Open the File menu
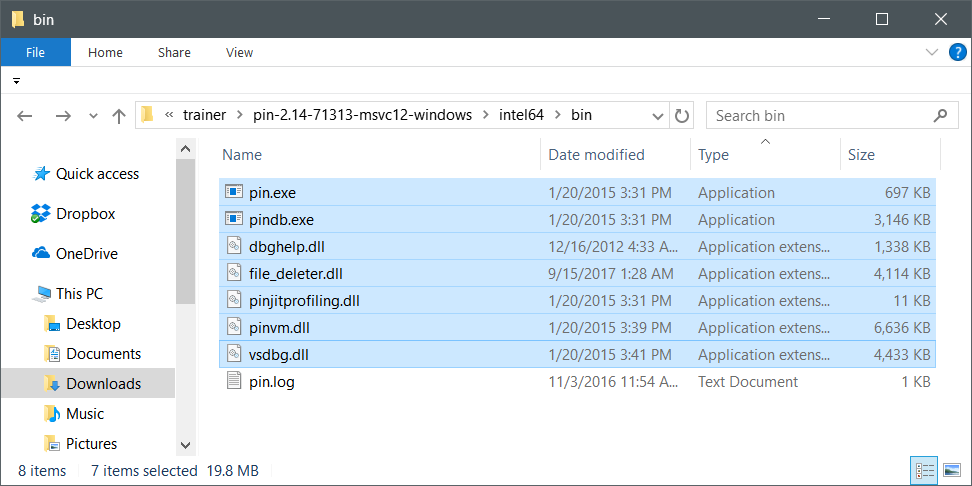Viewport: 972px width, 486px height. pyautogui.click(x=35, y=53)
